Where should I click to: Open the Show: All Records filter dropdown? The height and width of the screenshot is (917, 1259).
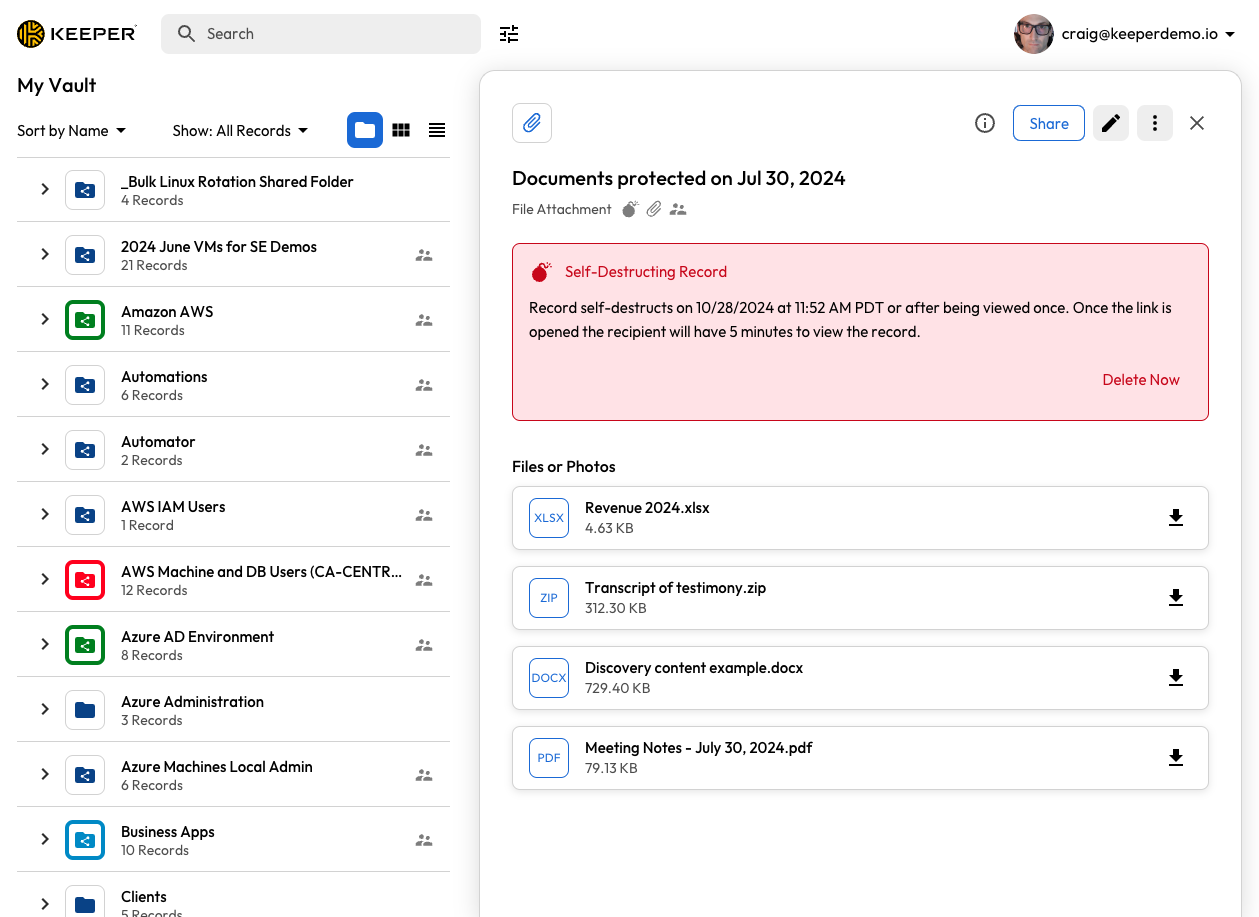[x=240, y=131]
